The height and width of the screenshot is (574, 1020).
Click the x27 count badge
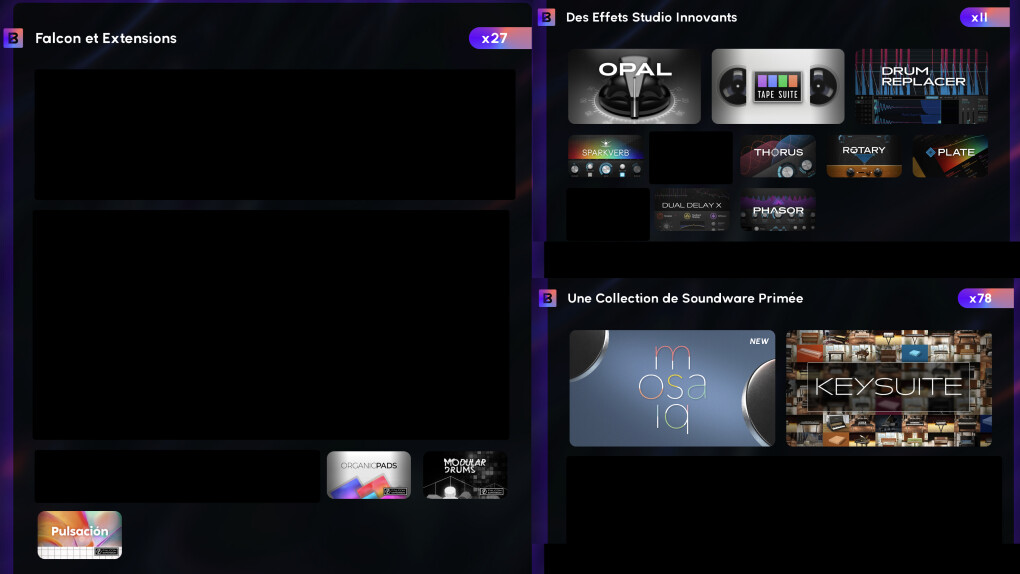point(500,38)
